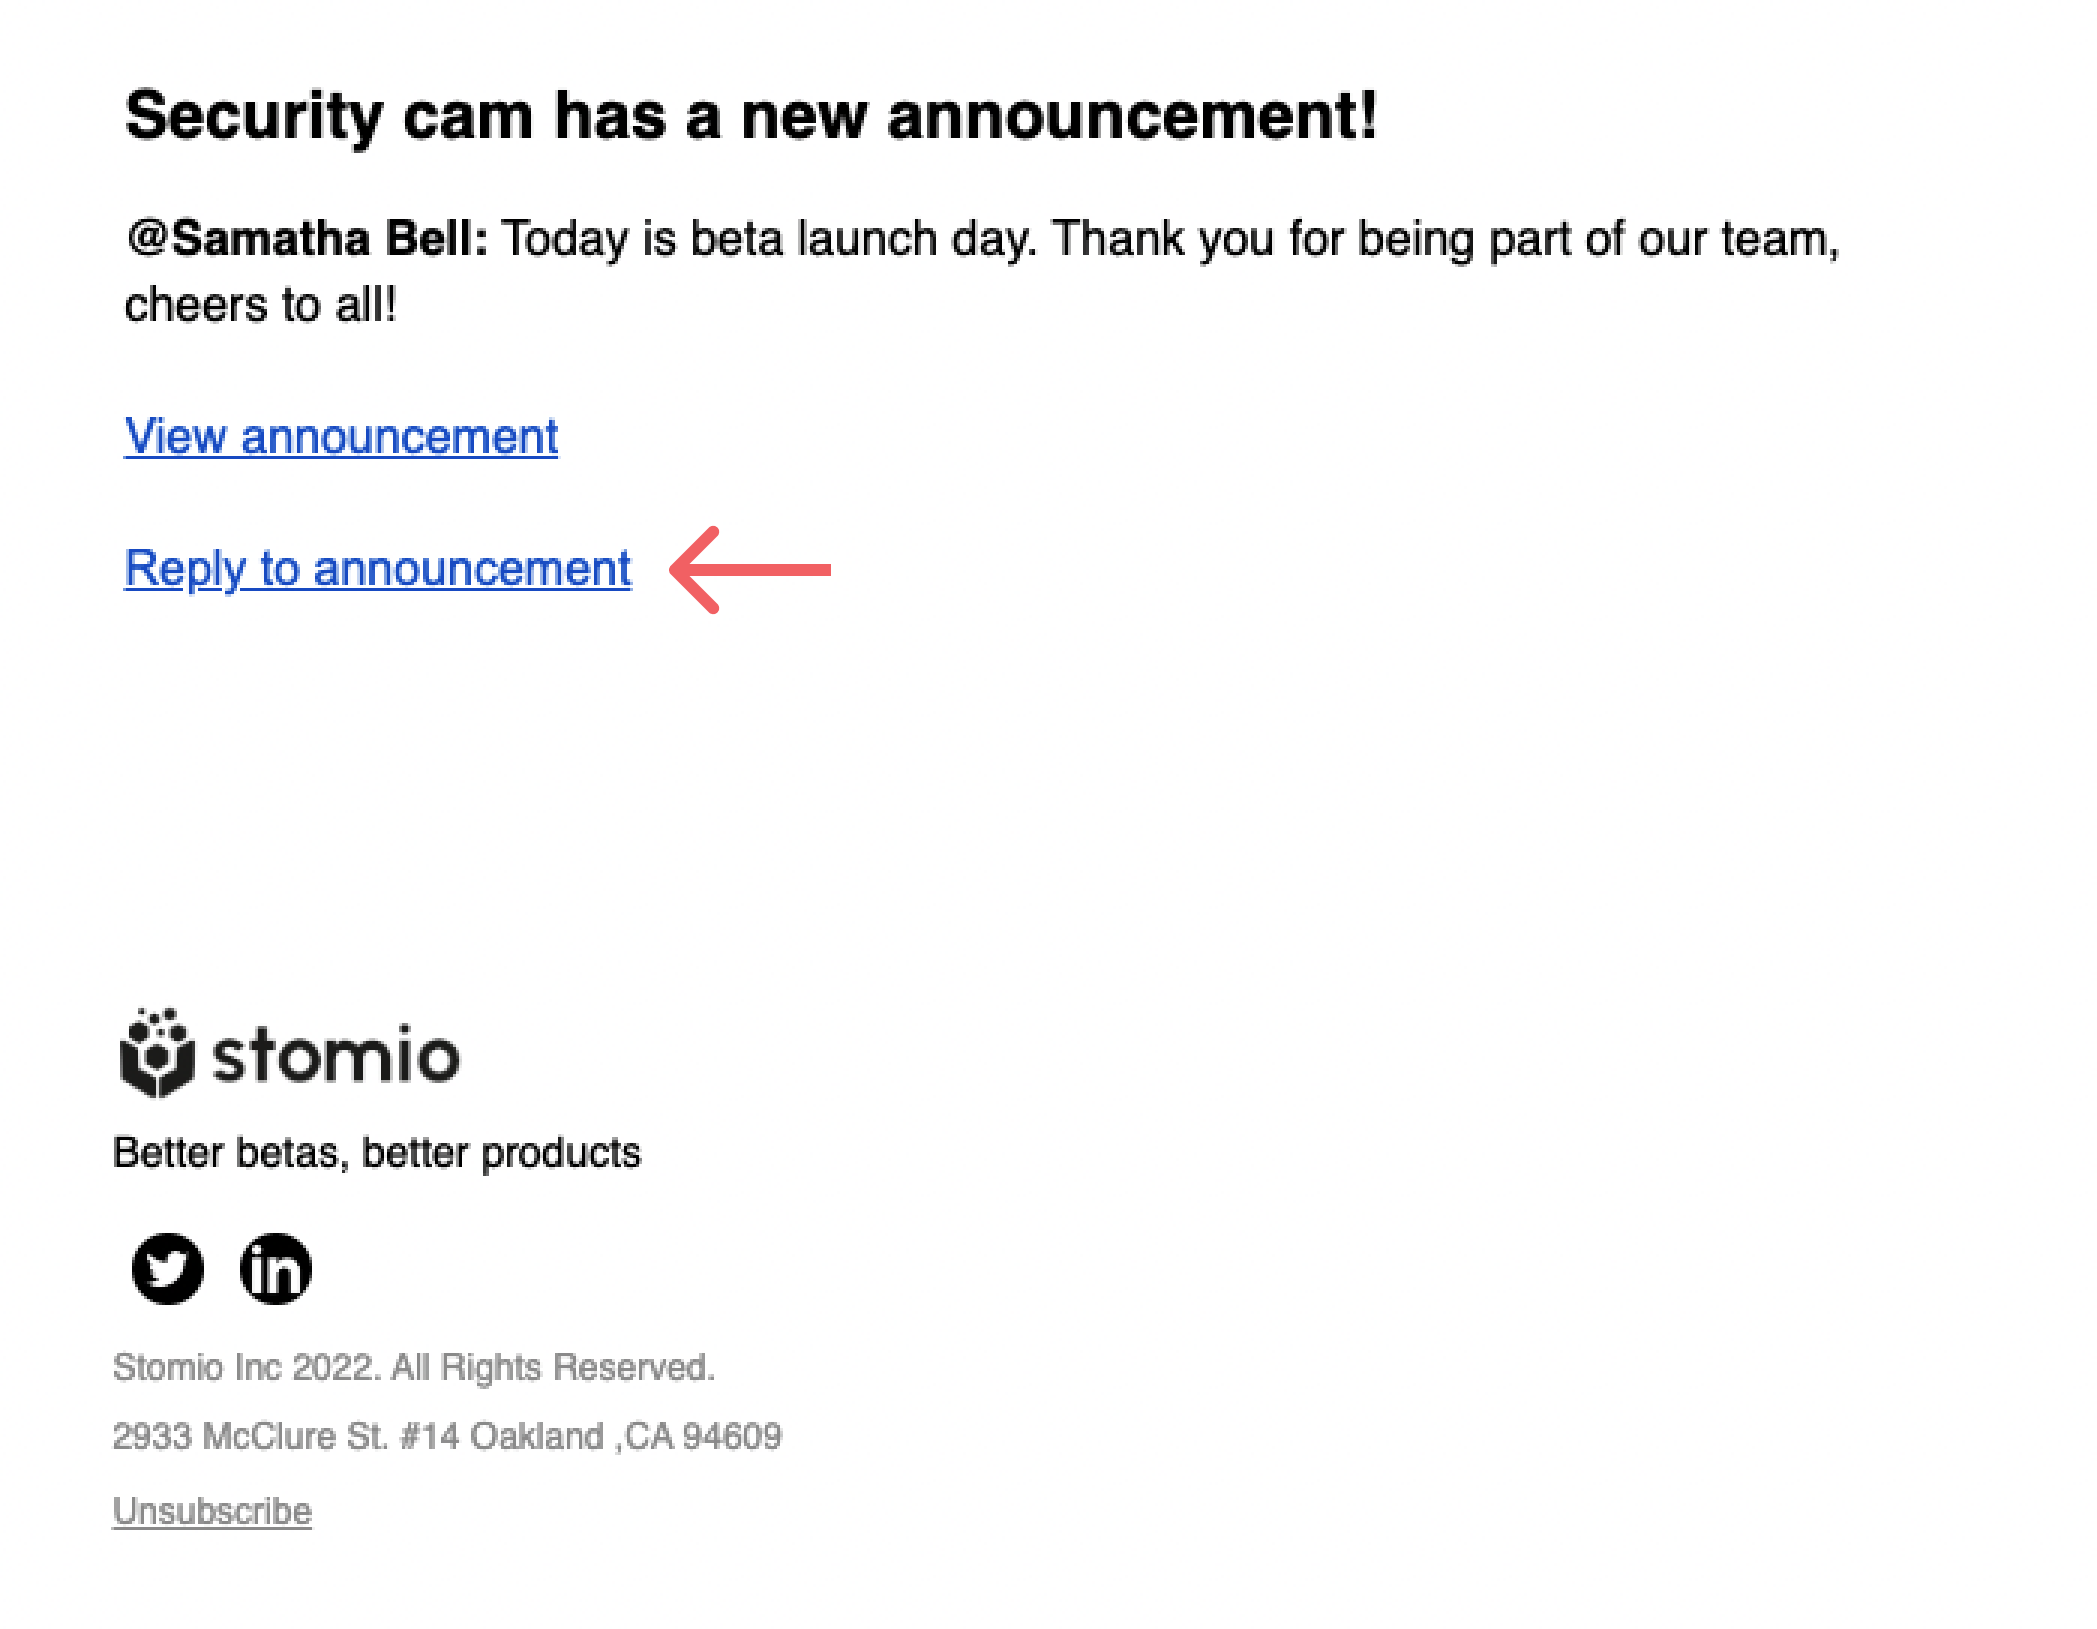Open the View announcement link
Screen dimensions: 2097x1629
pyautogui.click(x=341, y=436)
